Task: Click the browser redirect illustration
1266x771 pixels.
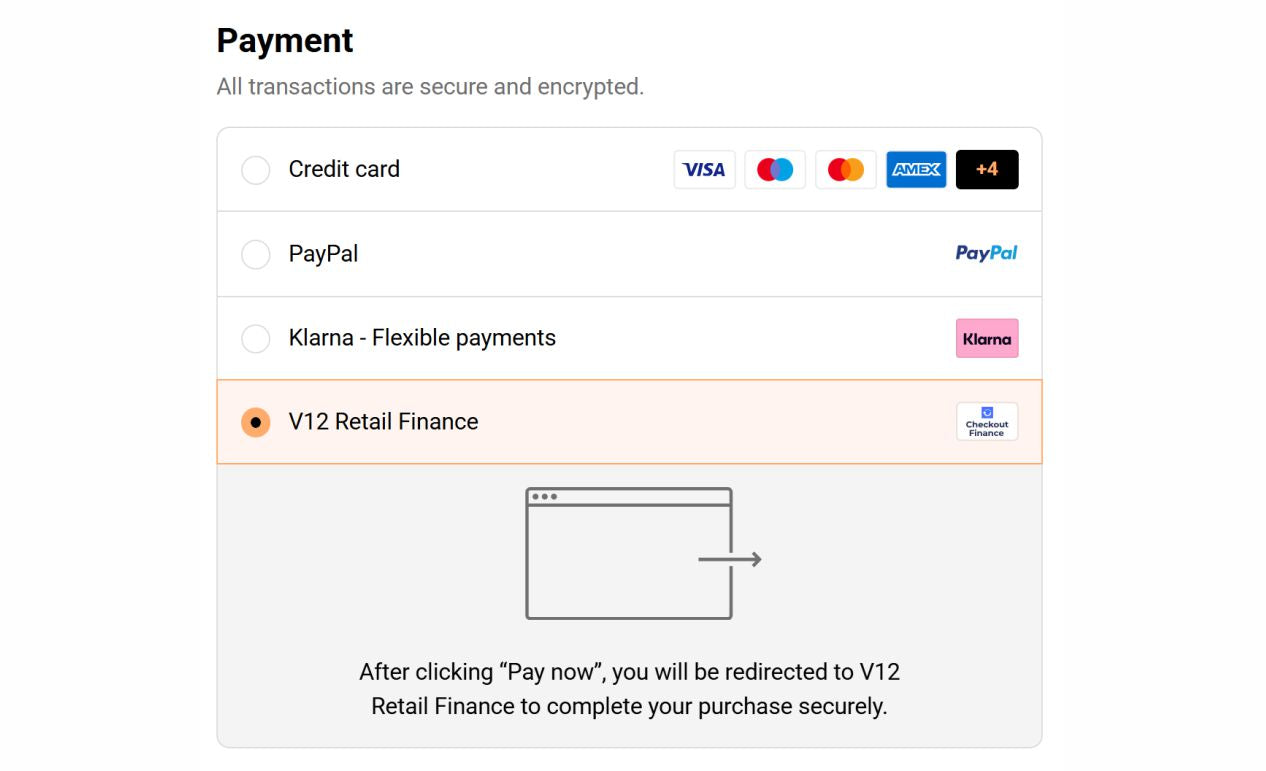Action: pos(643,553)
